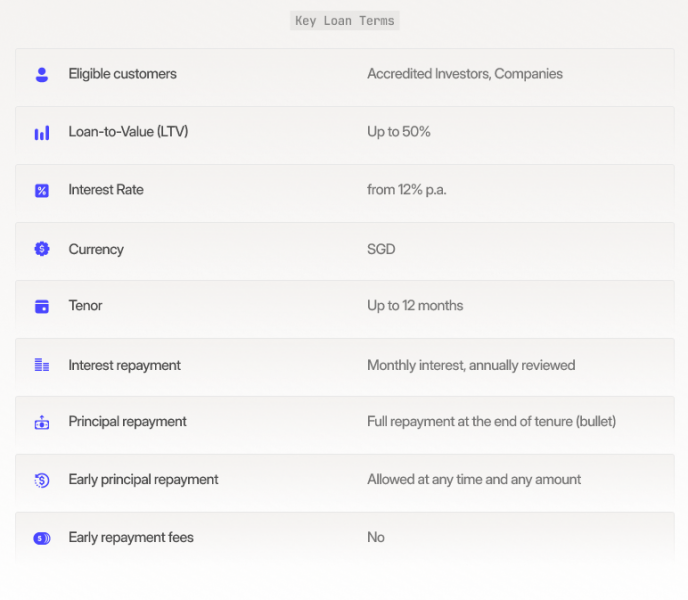688x600 pixels.
Task: Click the Interest Rate percent icon
Action: 42,190
